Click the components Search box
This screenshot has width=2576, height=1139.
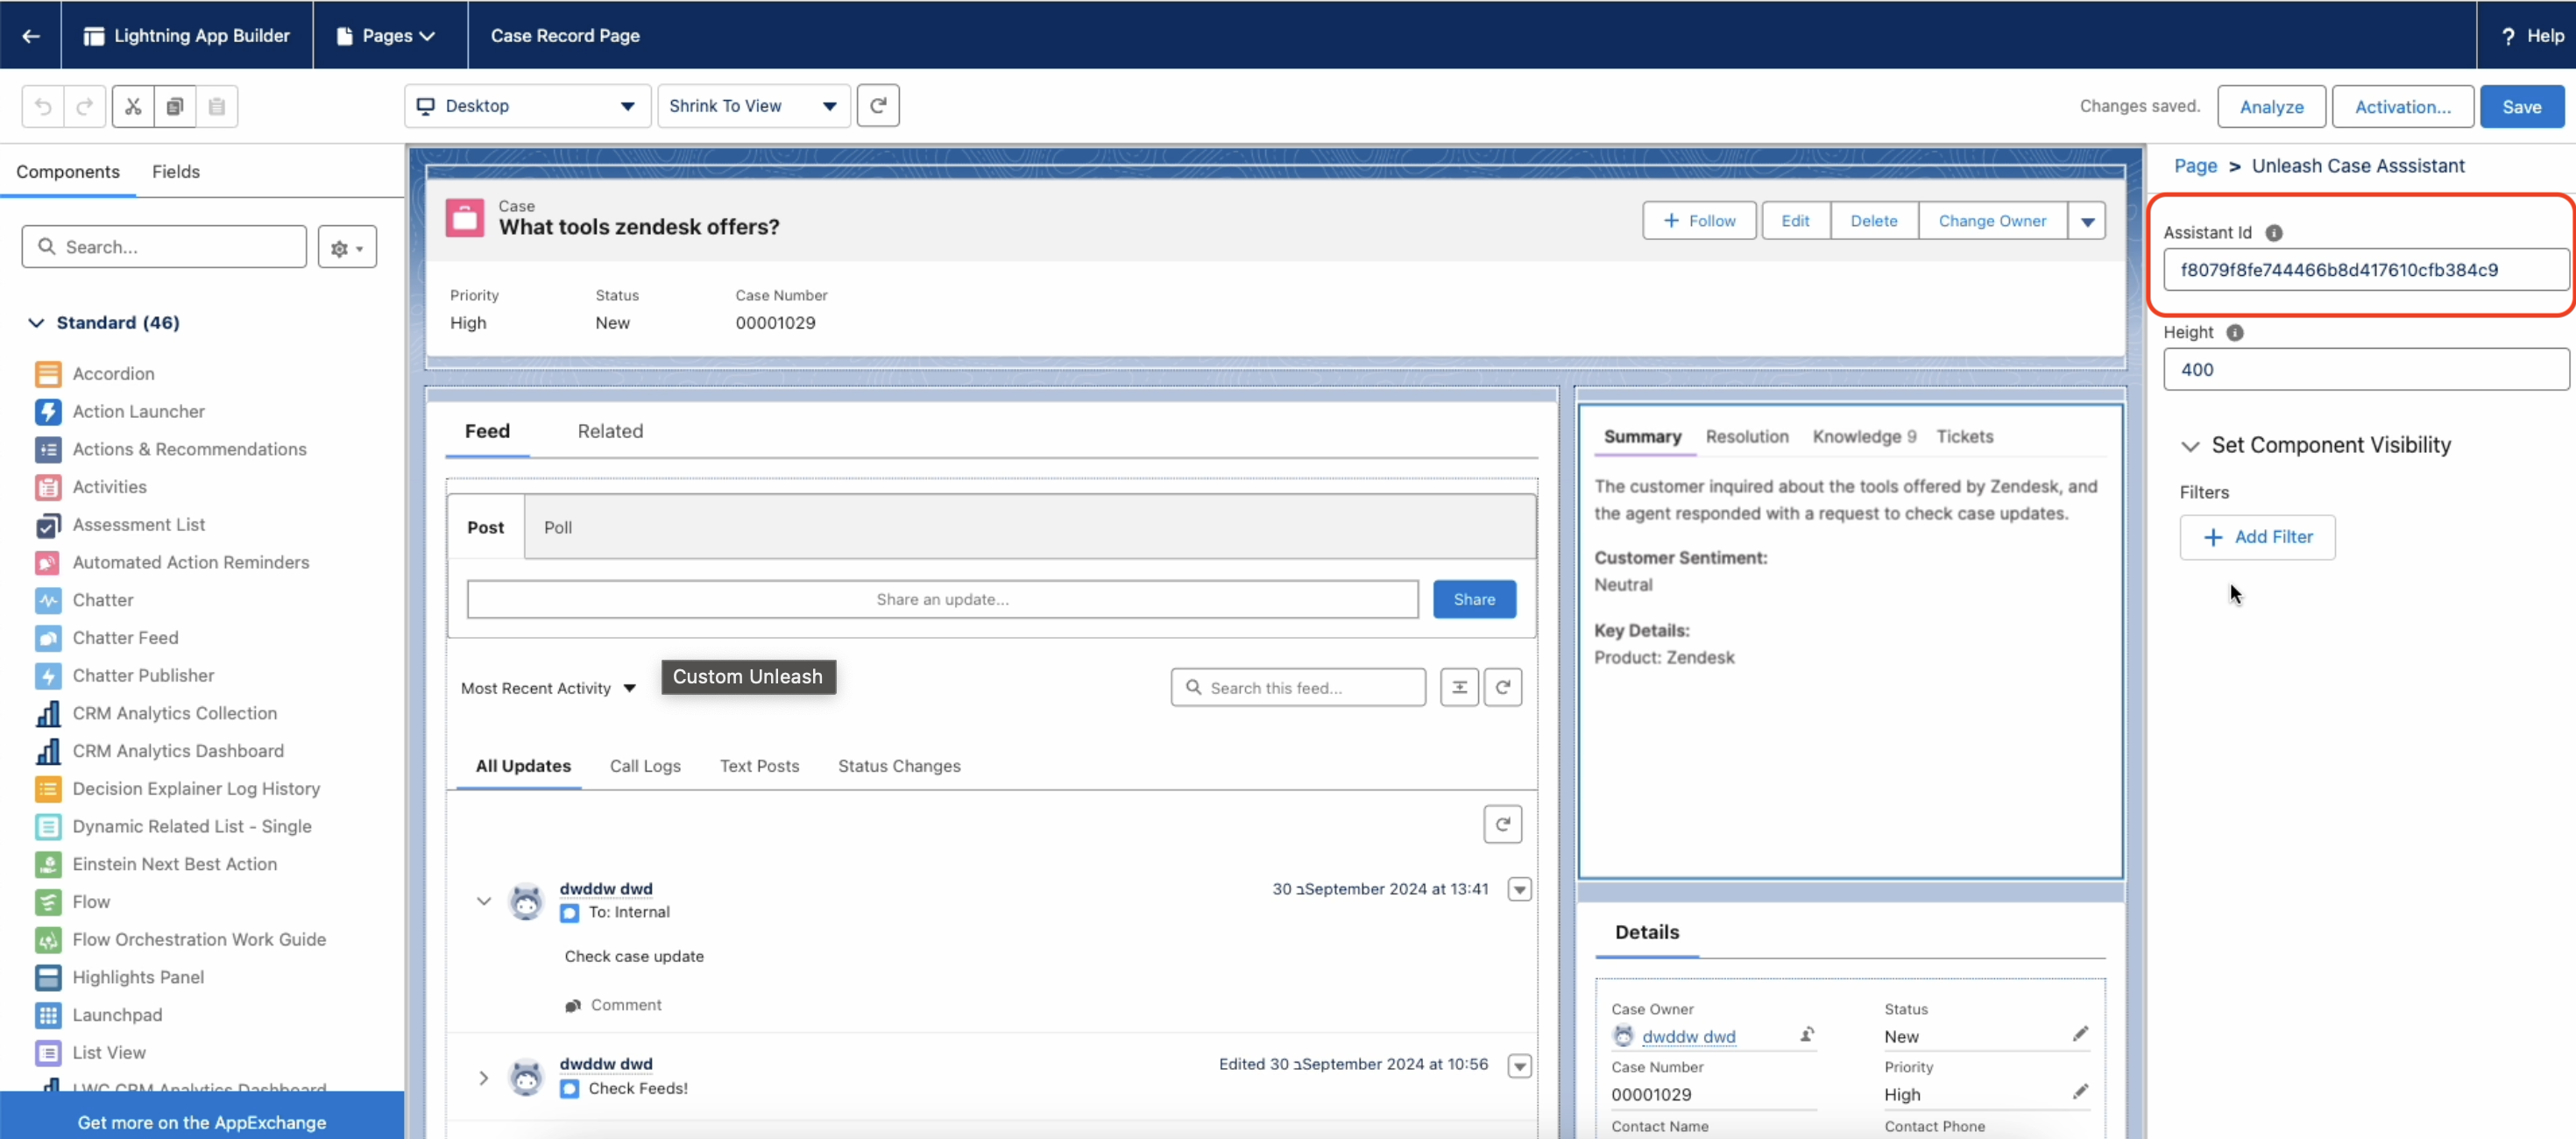[164, 247]
